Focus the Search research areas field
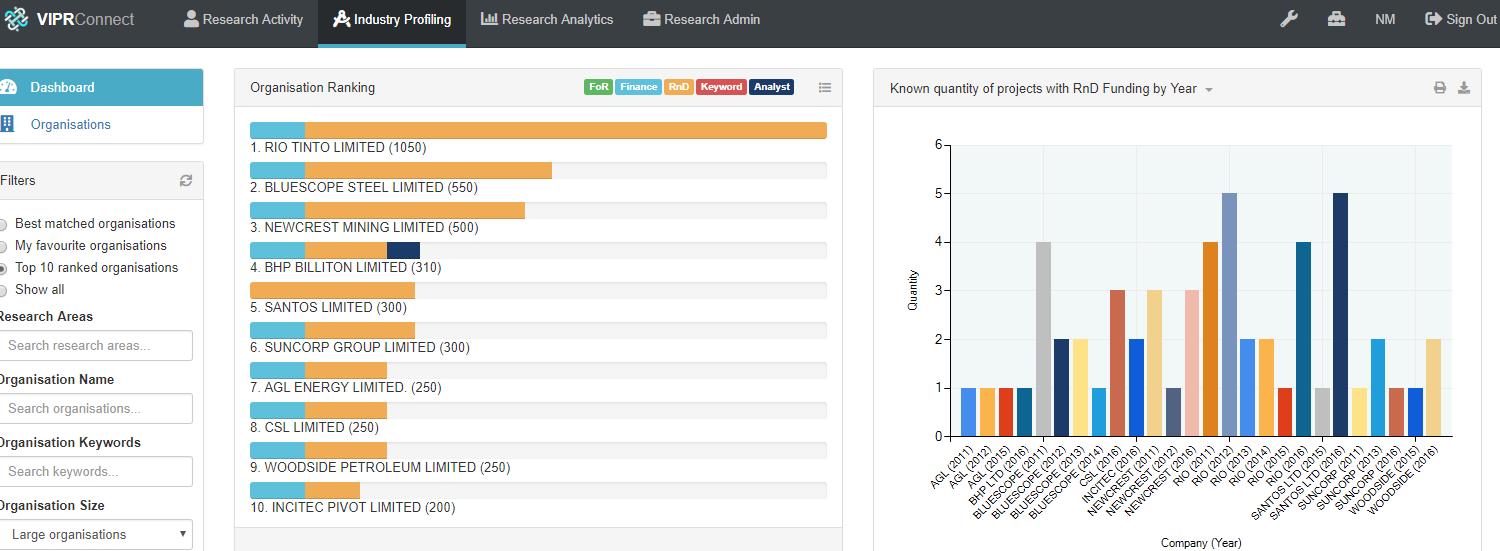The height and width of the screenshot is (551, 1500). coord(96,346)
